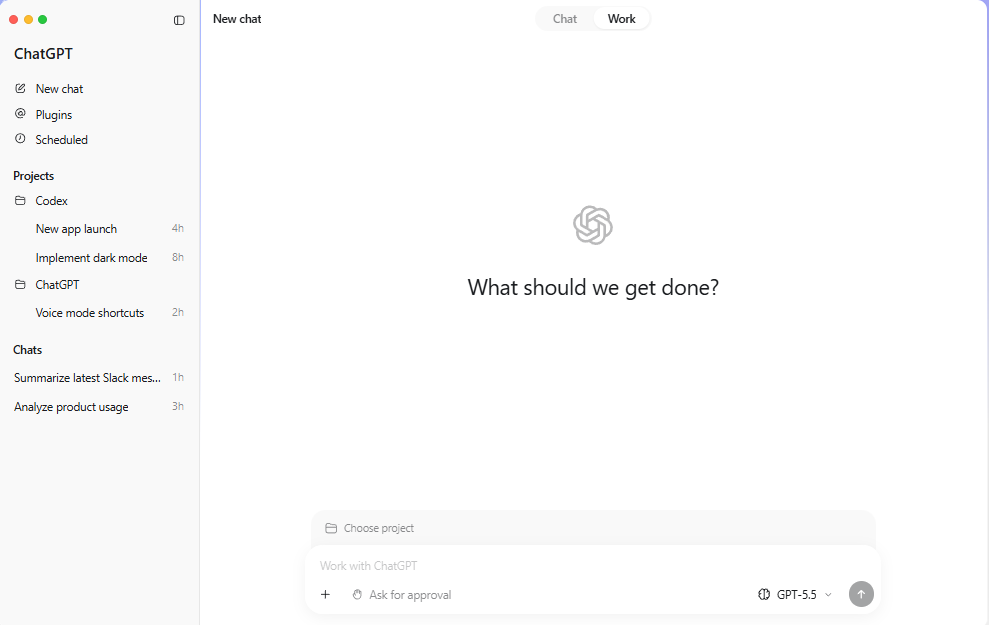Click the New chat compose icon
The height and width of the screenshot is (625, 989).
(x=20, y=88)
